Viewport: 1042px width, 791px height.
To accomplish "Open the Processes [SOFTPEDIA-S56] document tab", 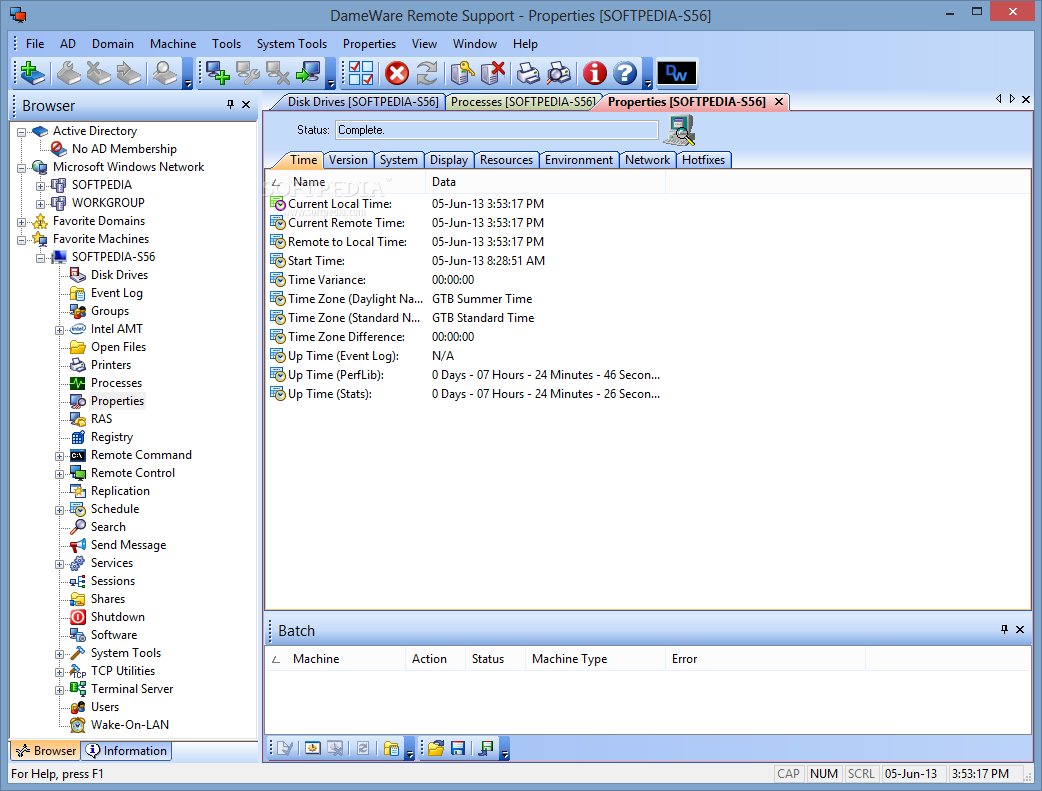I will coord(523,102).
